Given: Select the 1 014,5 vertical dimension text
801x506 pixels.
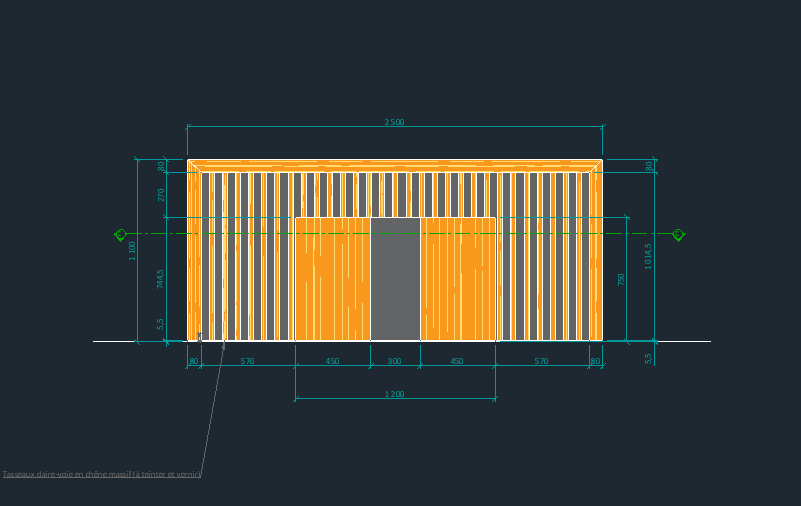Looking at the screenshot, I should coord(648,256).
